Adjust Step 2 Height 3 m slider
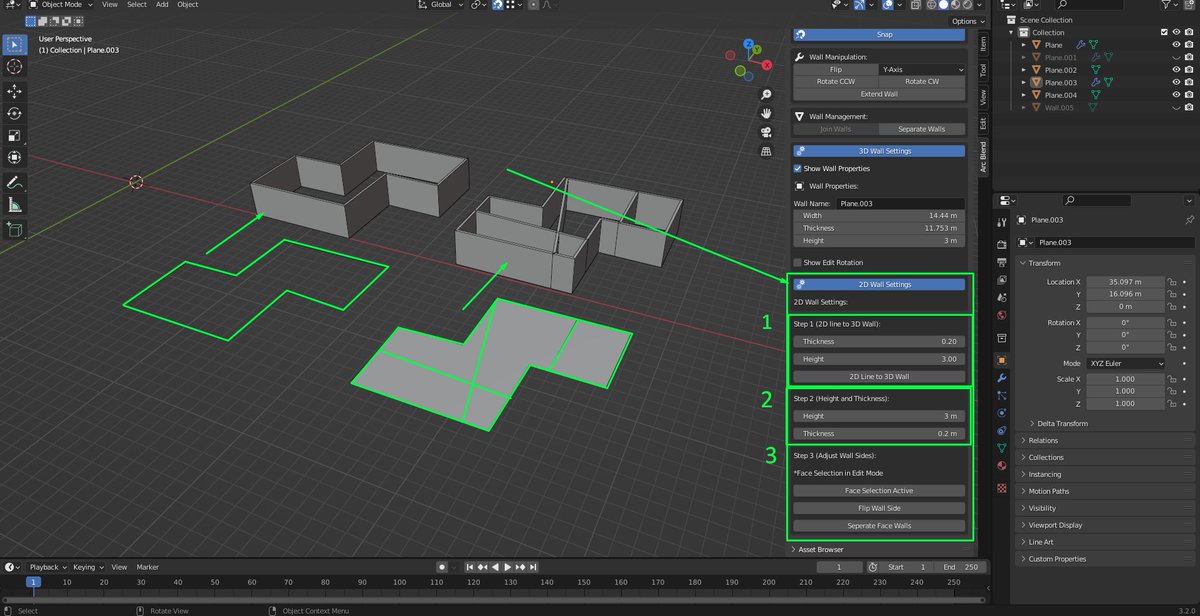1200x616 pixels. click(x=879, y=416)
